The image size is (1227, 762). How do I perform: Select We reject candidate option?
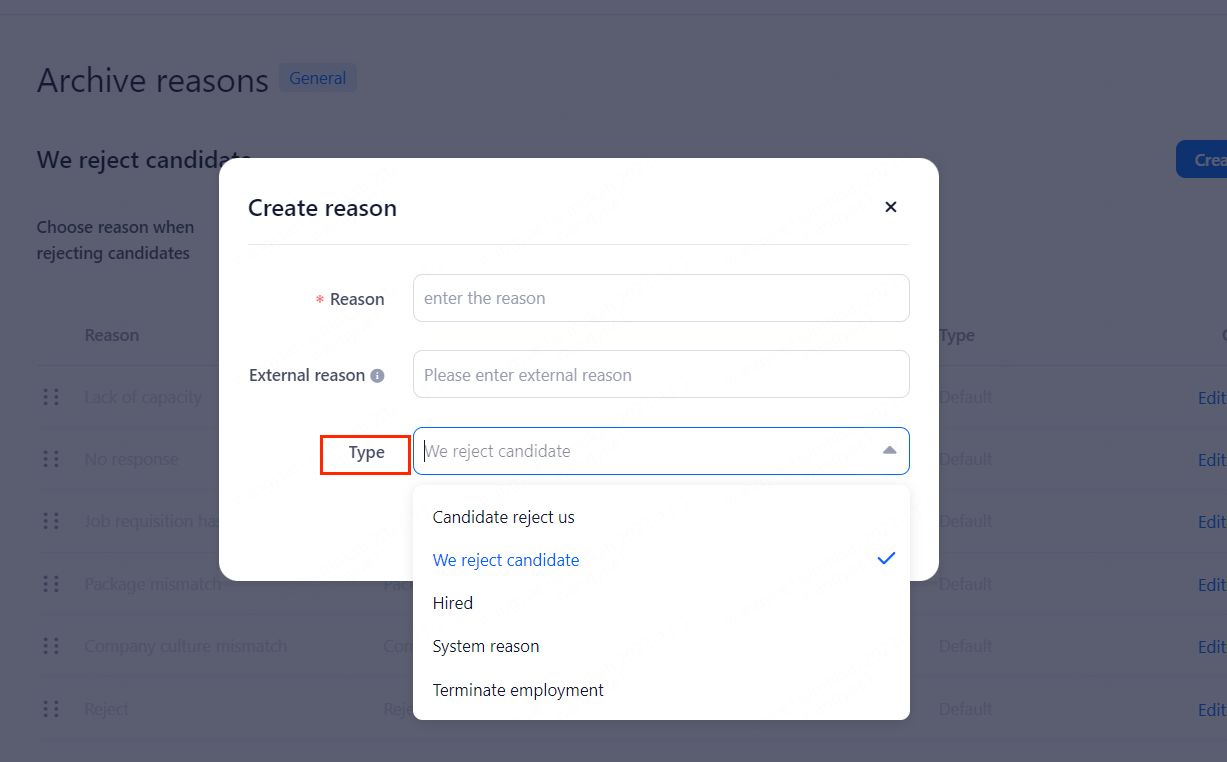pos(506,560)
